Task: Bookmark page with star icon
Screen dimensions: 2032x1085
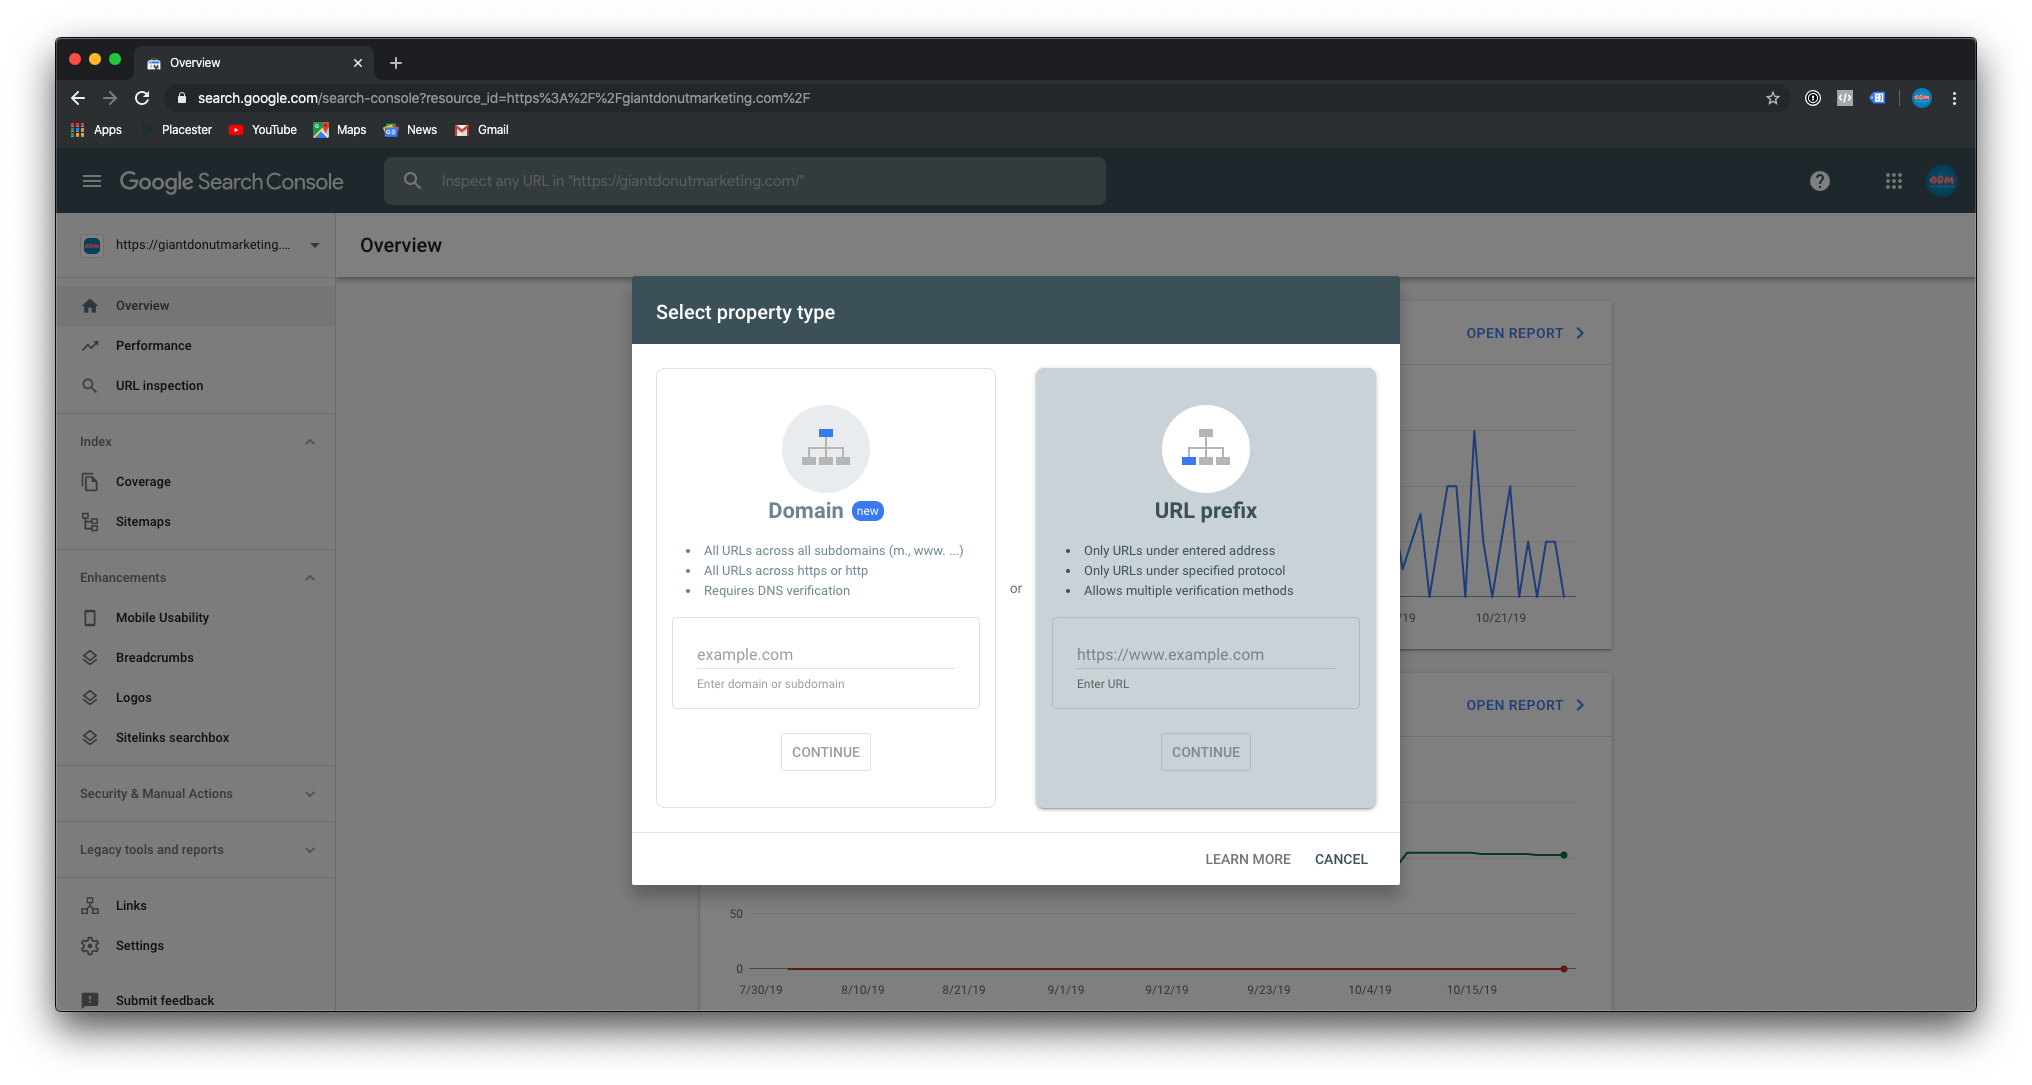Action: click(x=1772, y=98)
